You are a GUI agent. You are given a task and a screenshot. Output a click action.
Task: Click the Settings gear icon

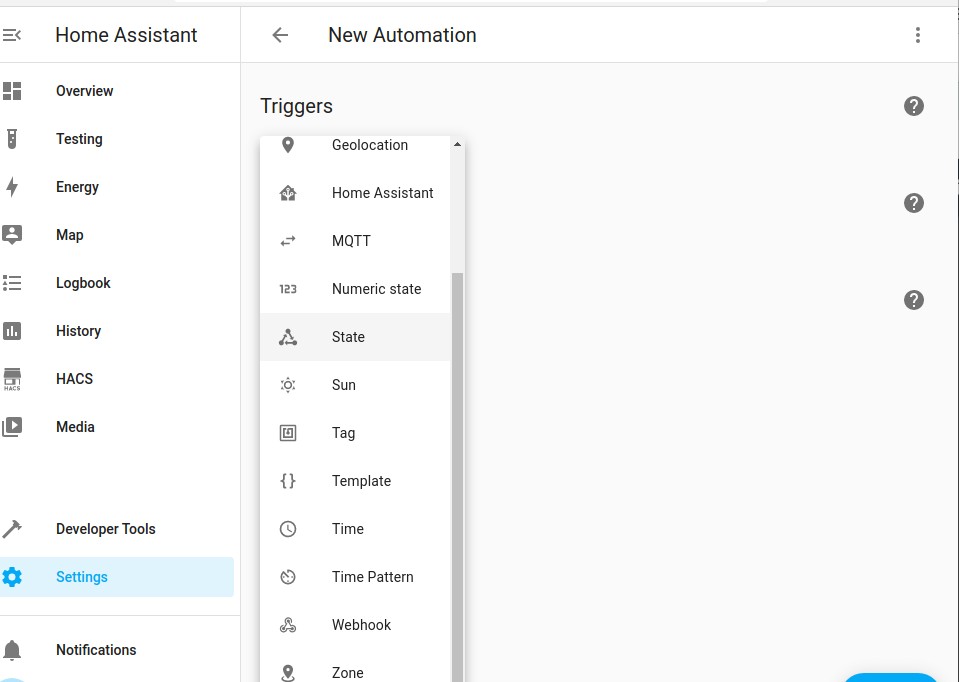coord(12,577)
